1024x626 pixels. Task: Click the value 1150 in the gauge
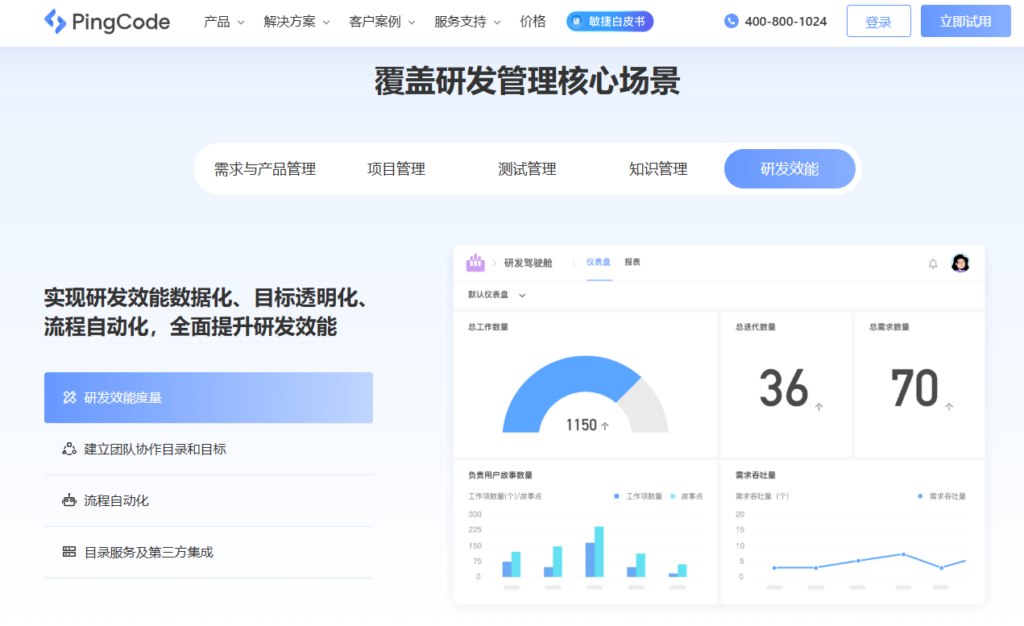pos(581,425)
